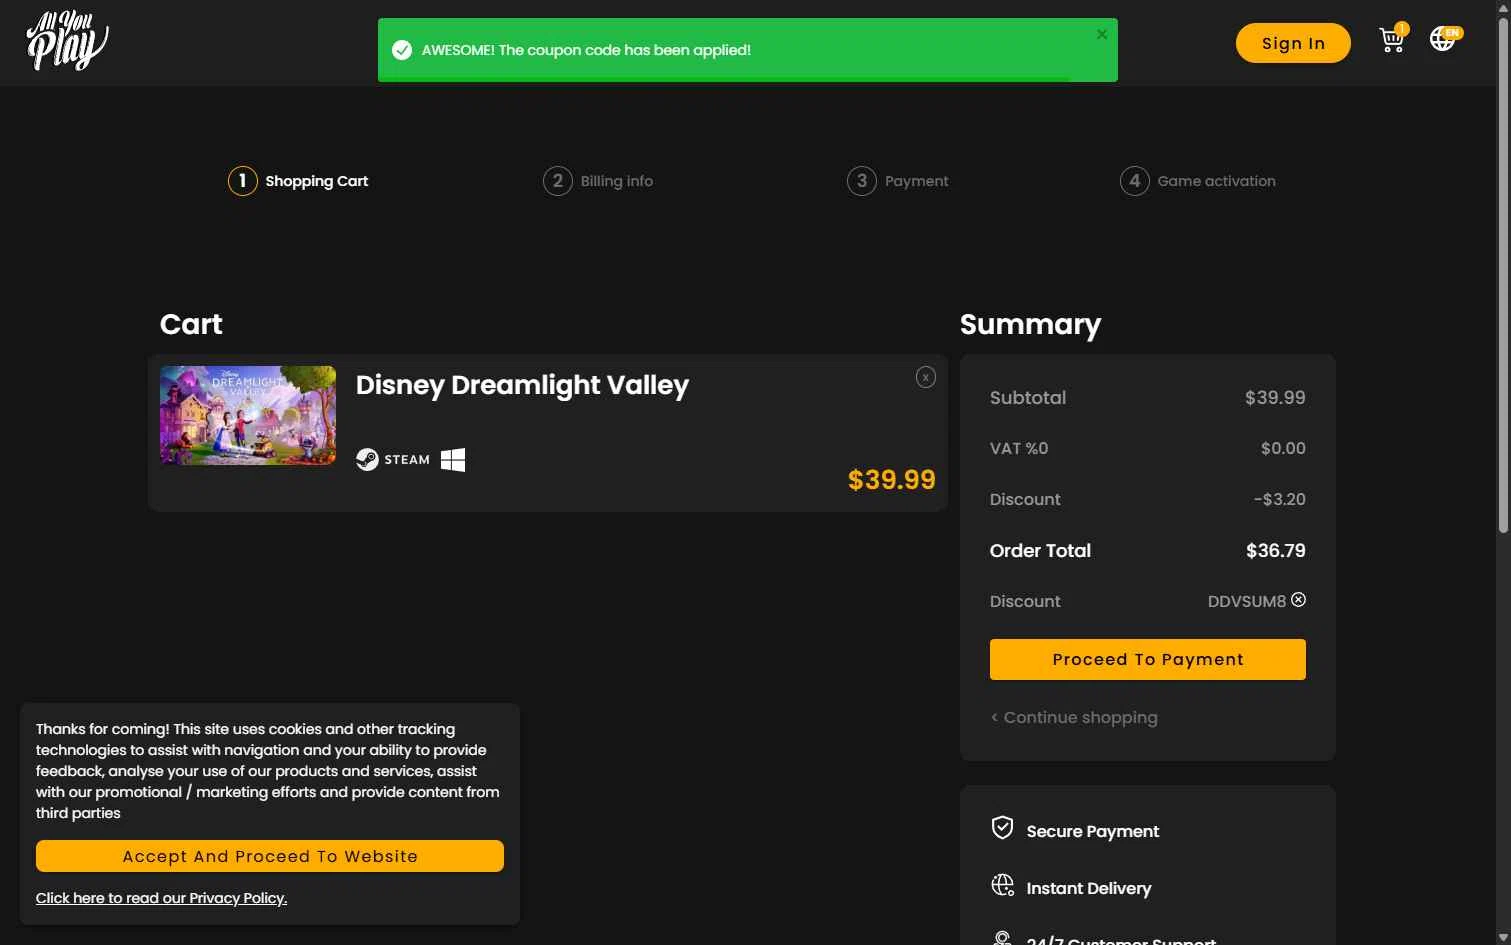Click the VAT %0 label
Viewport: 1511px width, 945px height.
click(1019, 448)
